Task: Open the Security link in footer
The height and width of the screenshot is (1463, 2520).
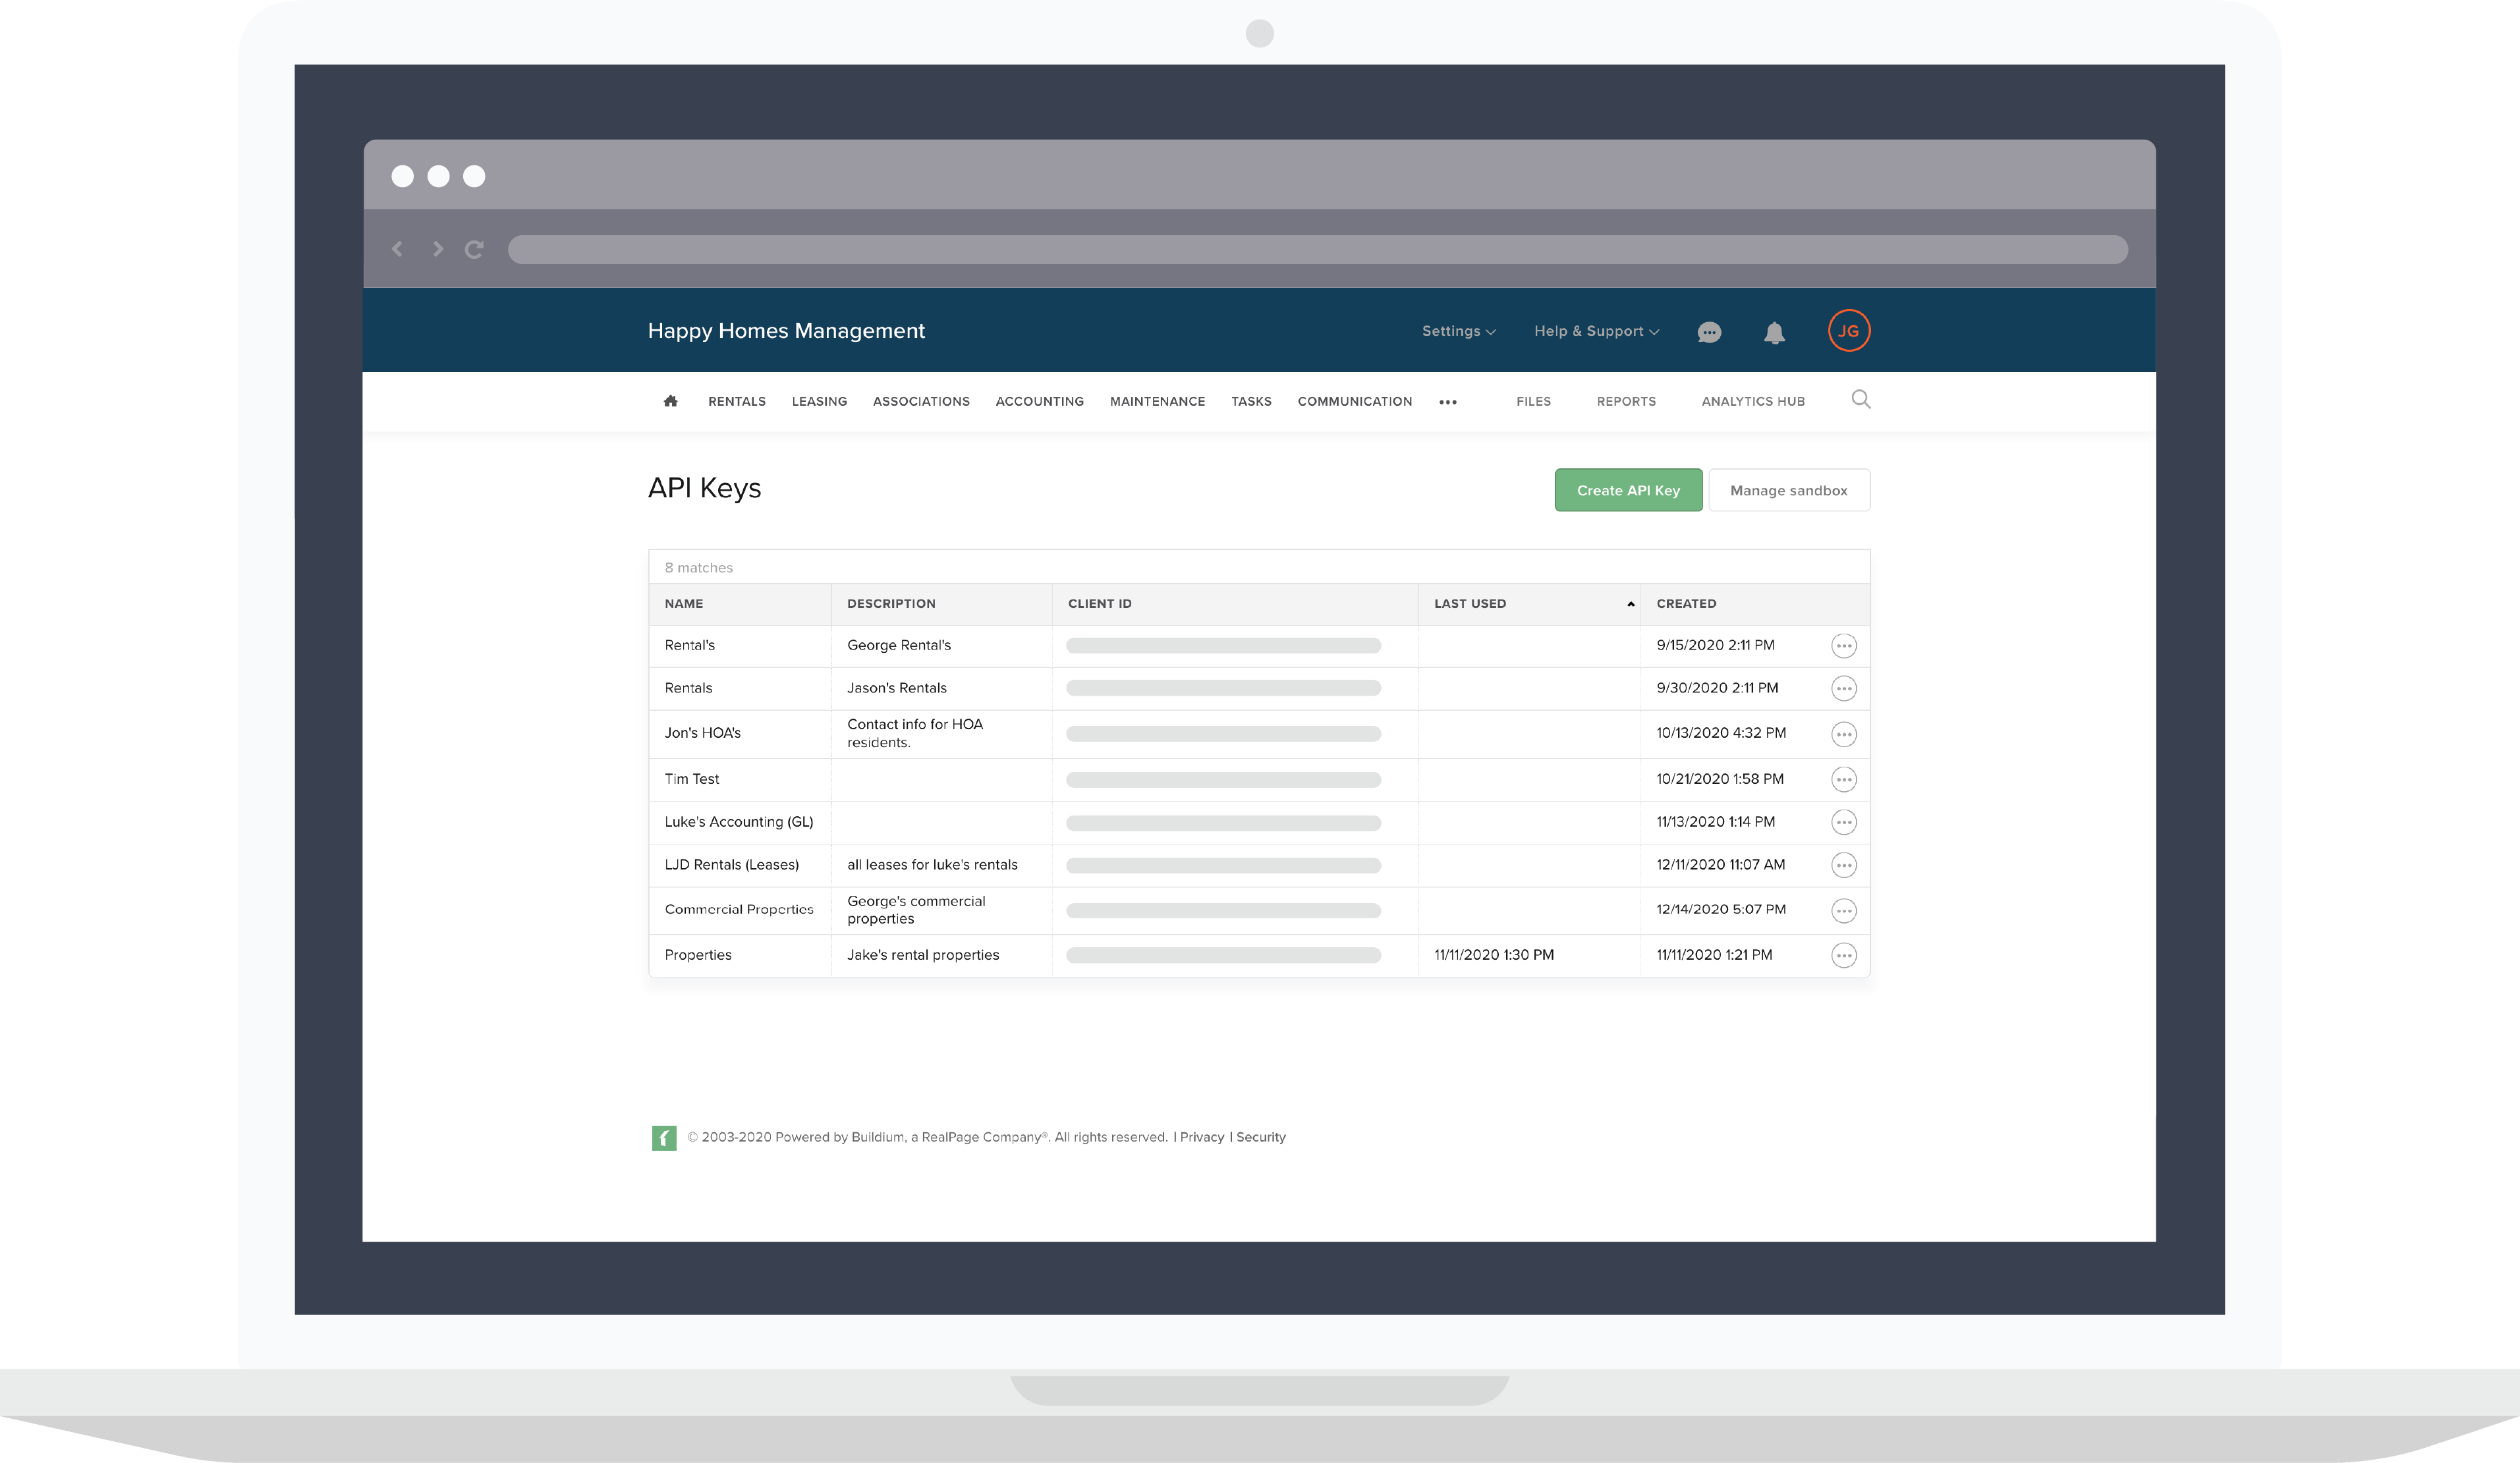Action: click(x=1260, y=1137)
